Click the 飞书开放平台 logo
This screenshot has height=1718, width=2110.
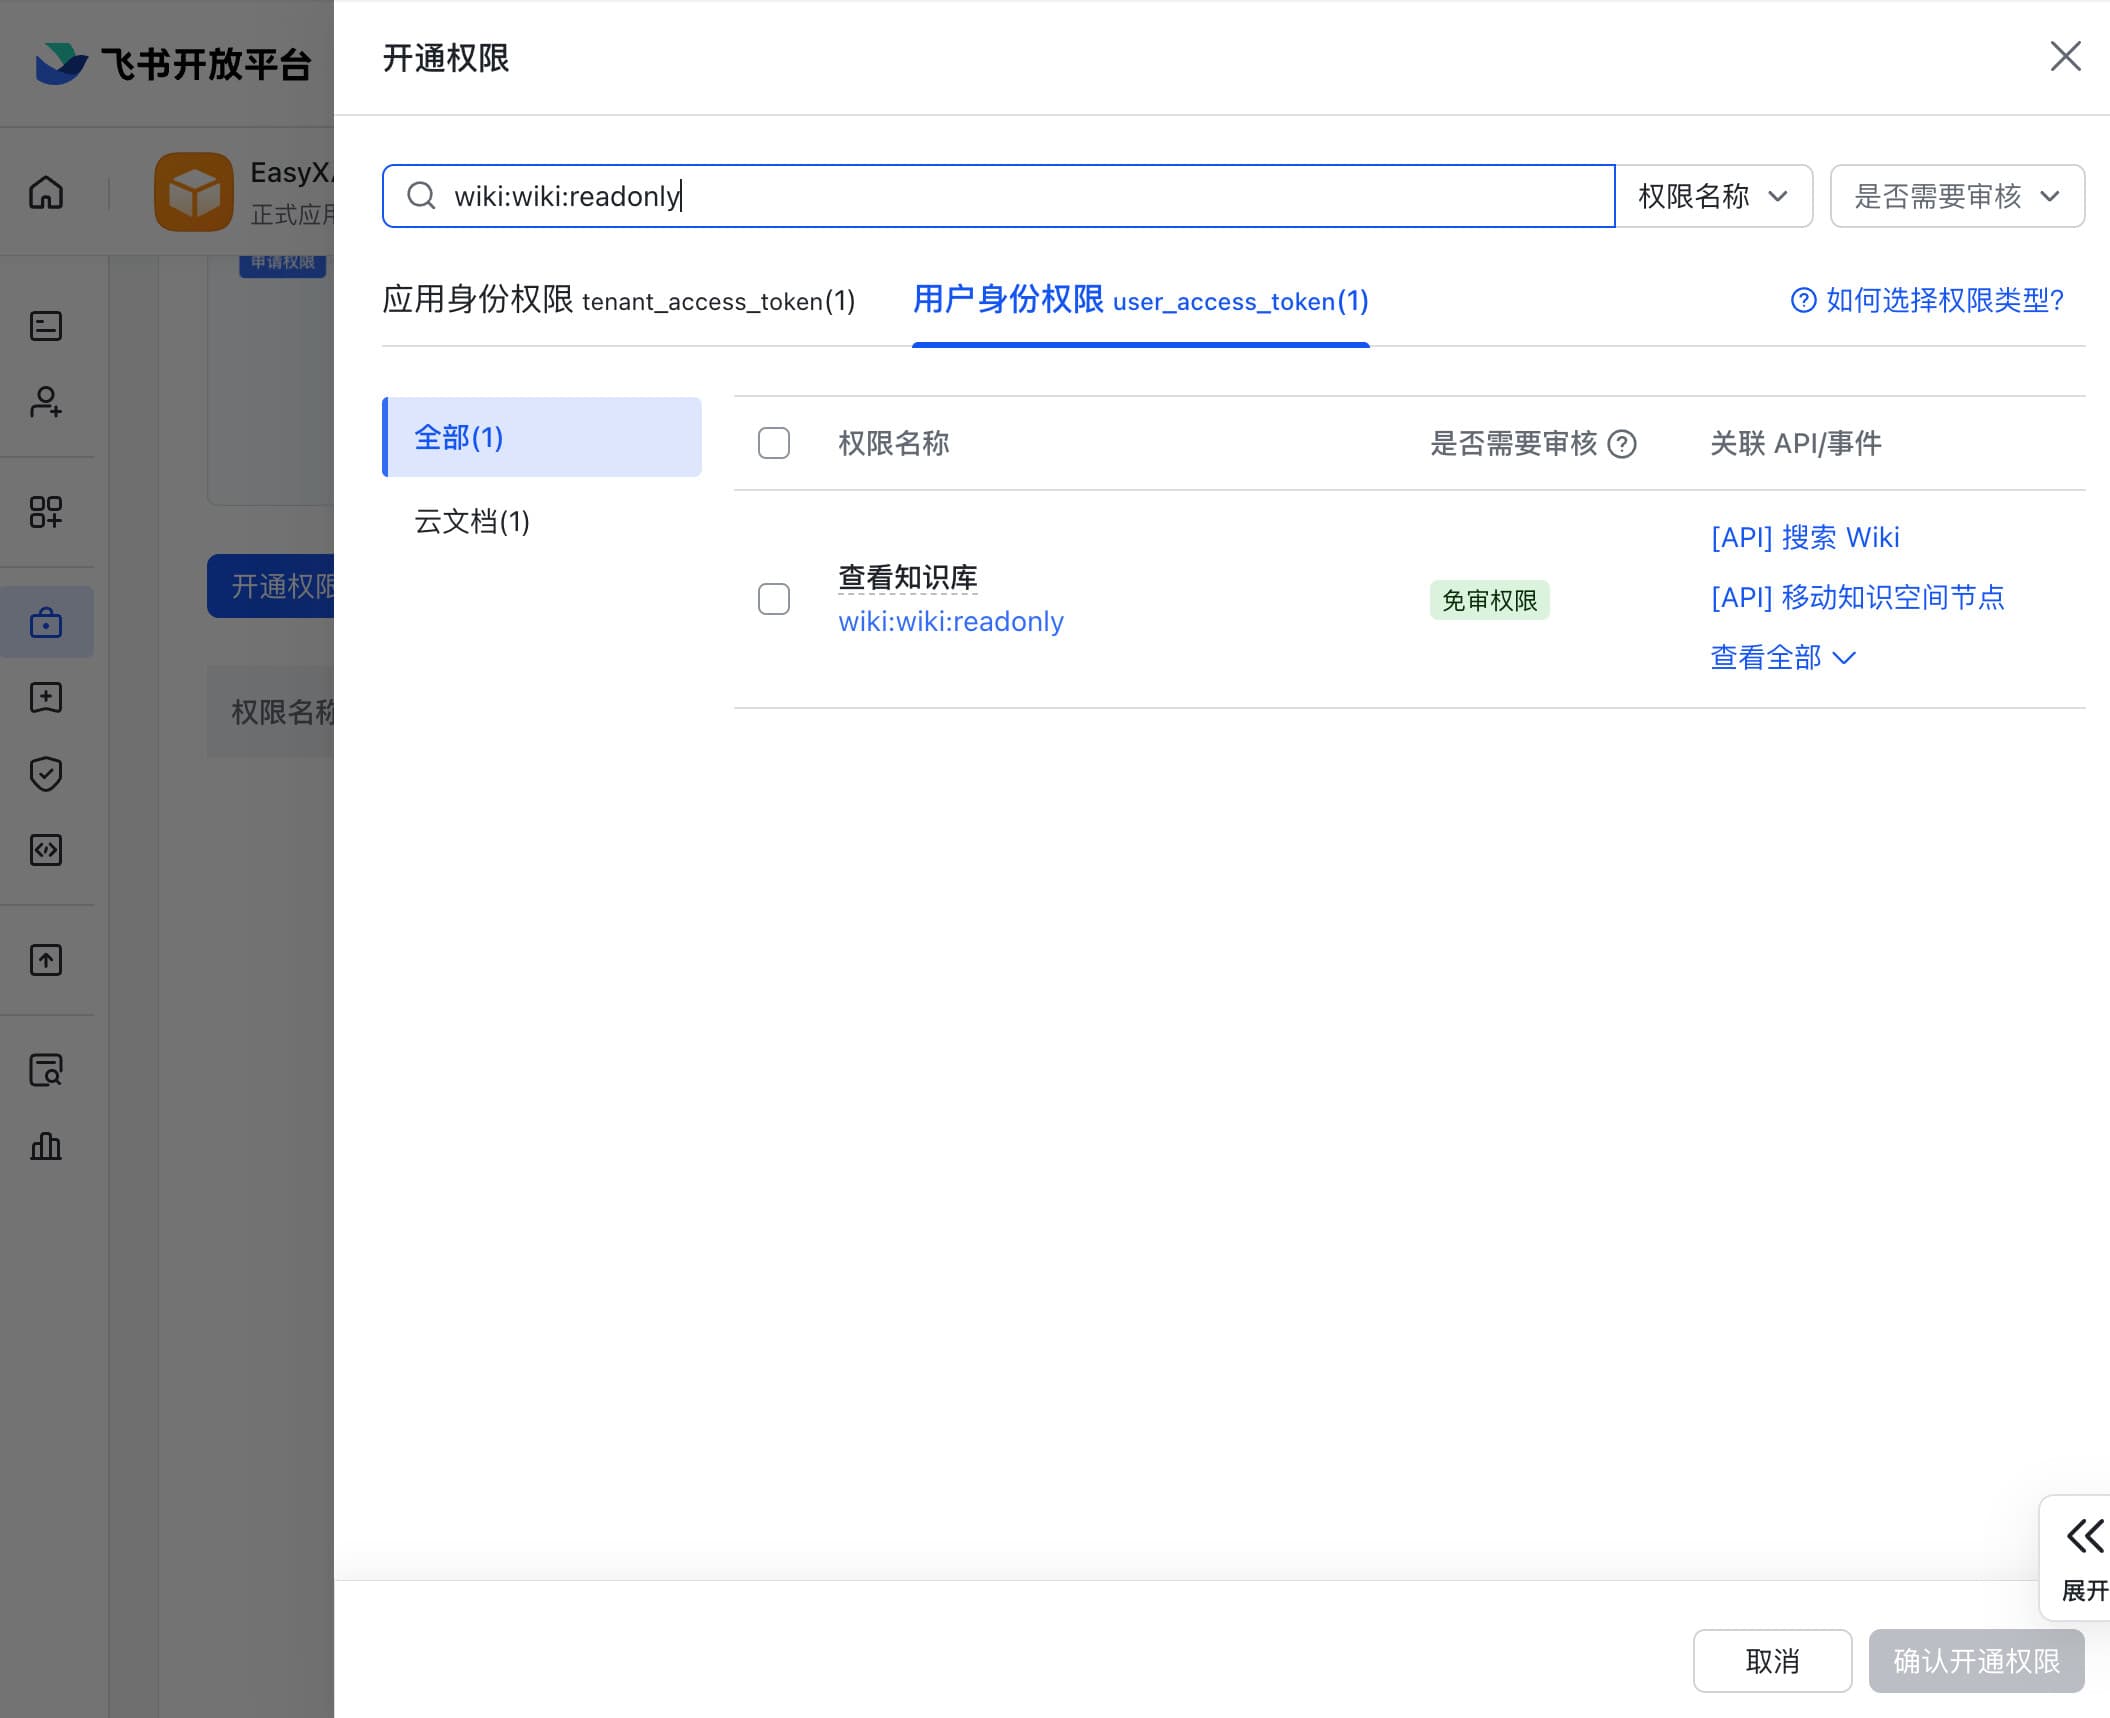[x=174, y=63]
